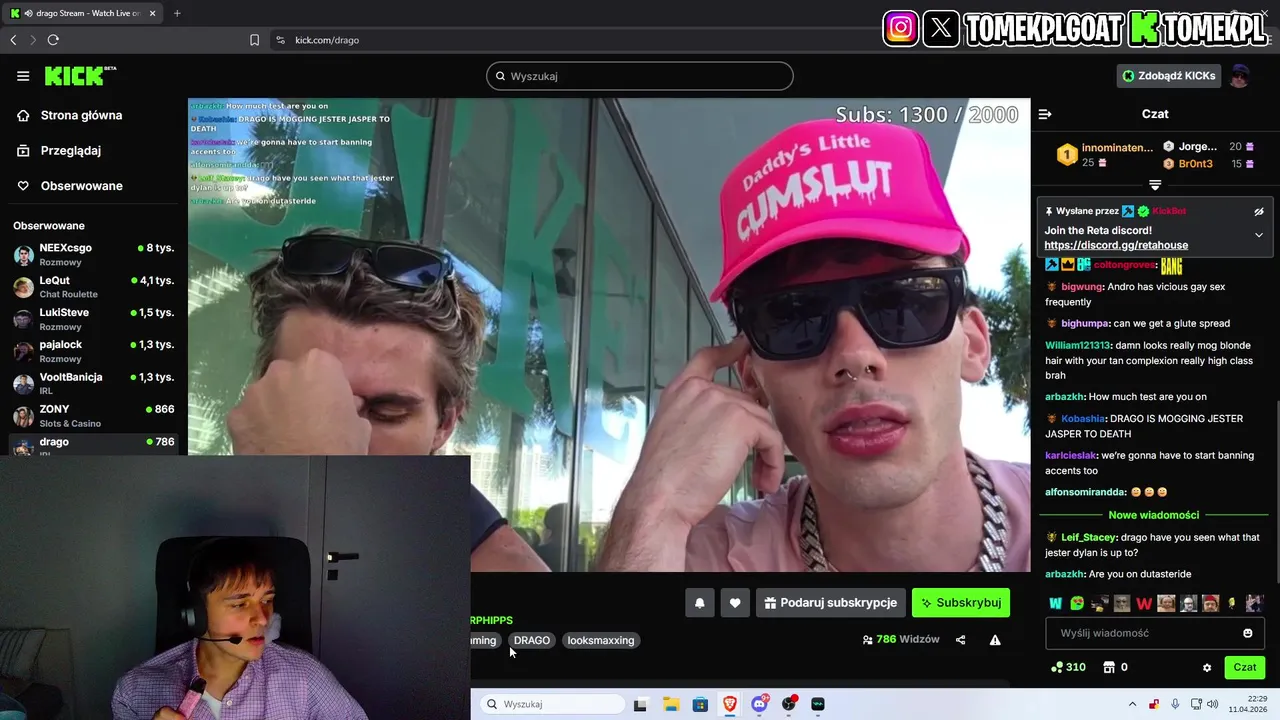1280x720 pixels.
Task: Click the Zdobądź KICKs button
Action: [1169, 76]
